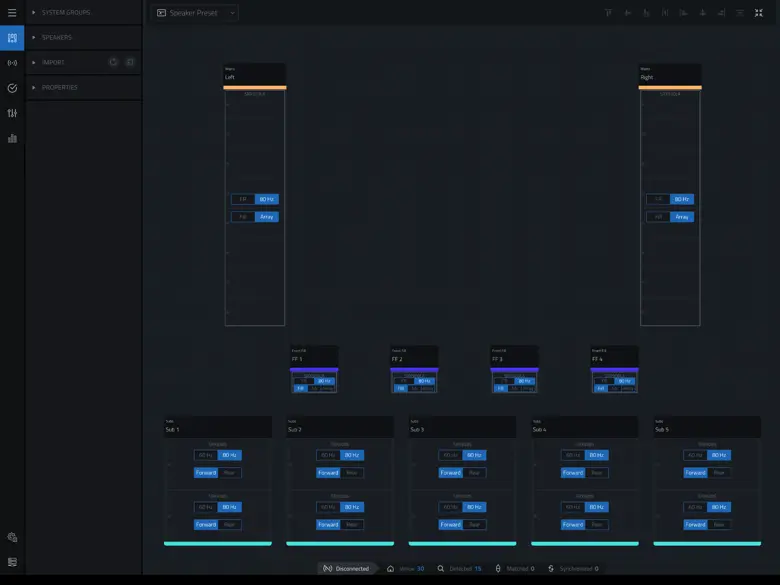
Task: Select the Sub 3 speaker header
Action: tap(462, 427)
